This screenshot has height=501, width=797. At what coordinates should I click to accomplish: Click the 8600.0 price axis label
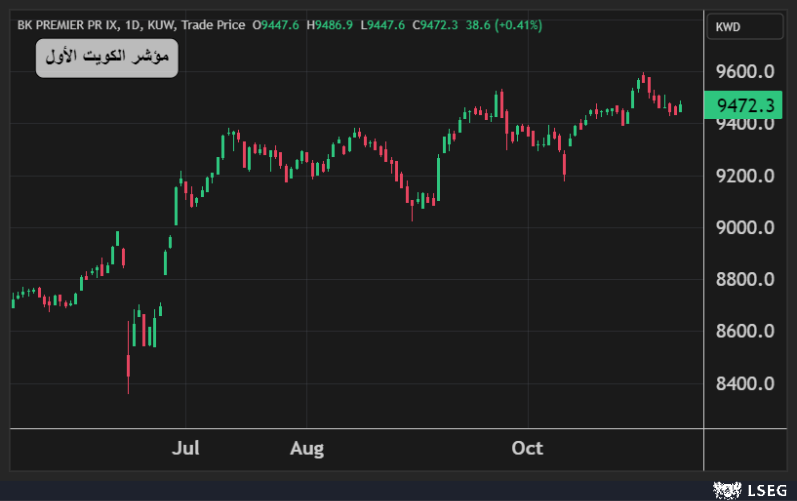(745, 331)
